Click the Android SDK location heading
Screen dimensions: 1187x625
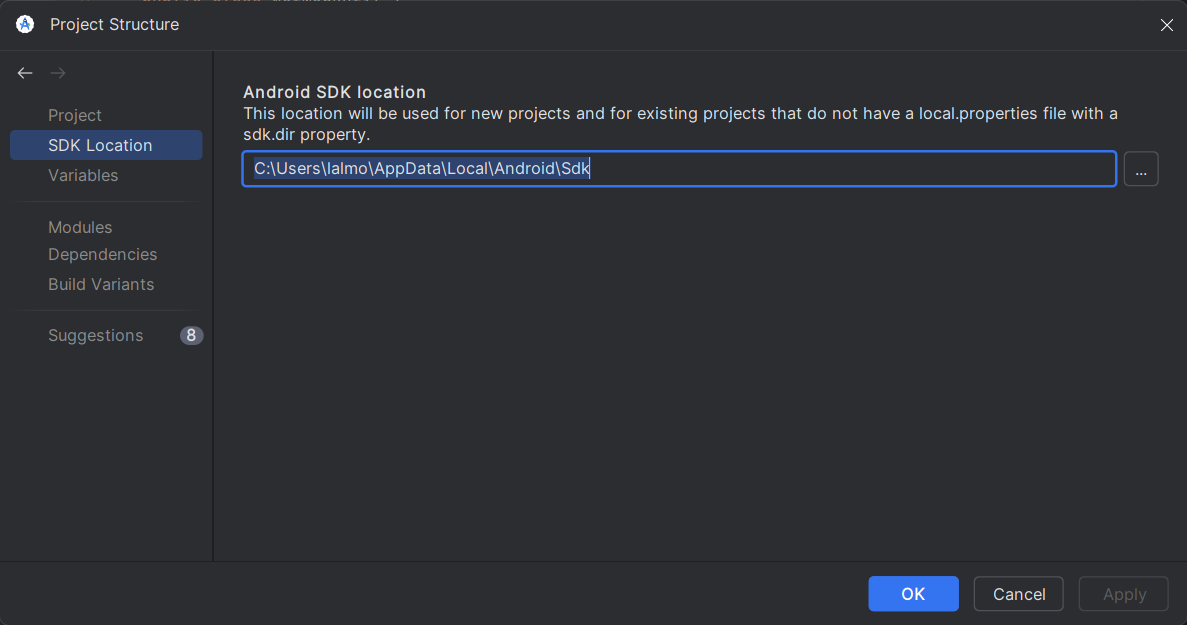[335, 92]
